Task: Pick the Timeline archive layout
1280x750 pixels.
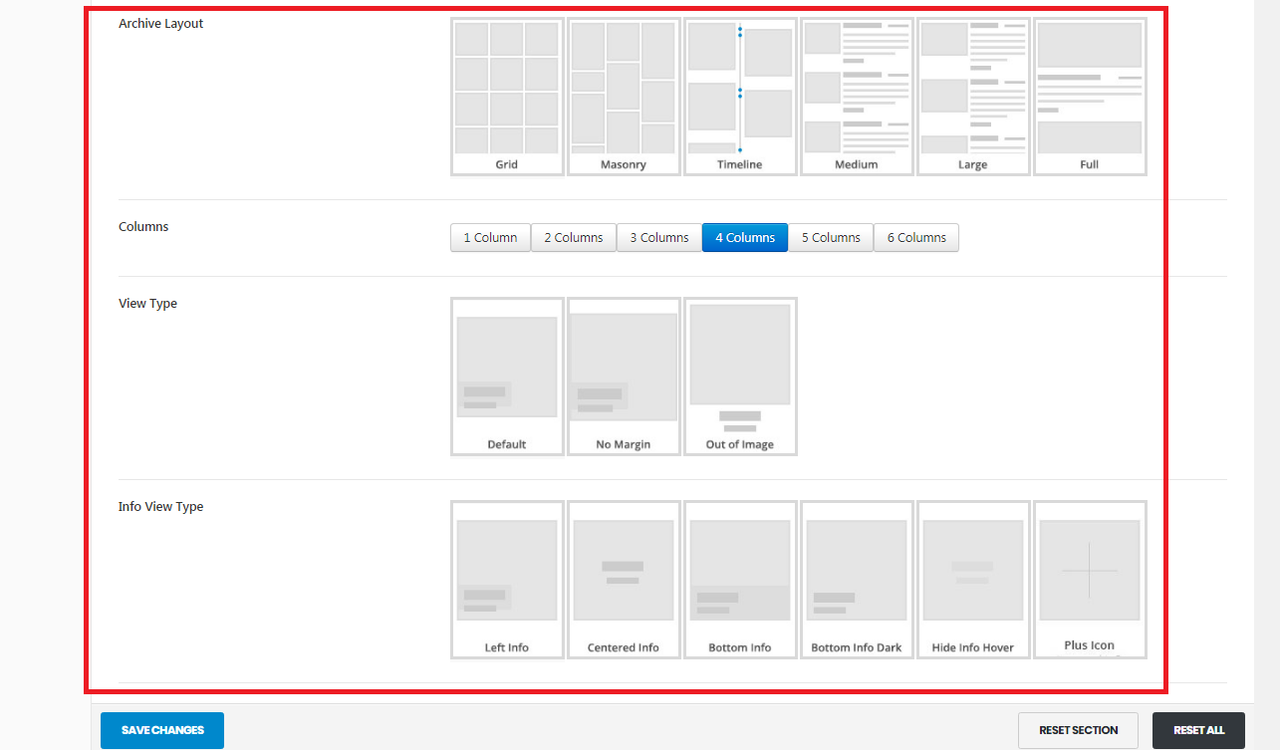Action: click(740, 96)
